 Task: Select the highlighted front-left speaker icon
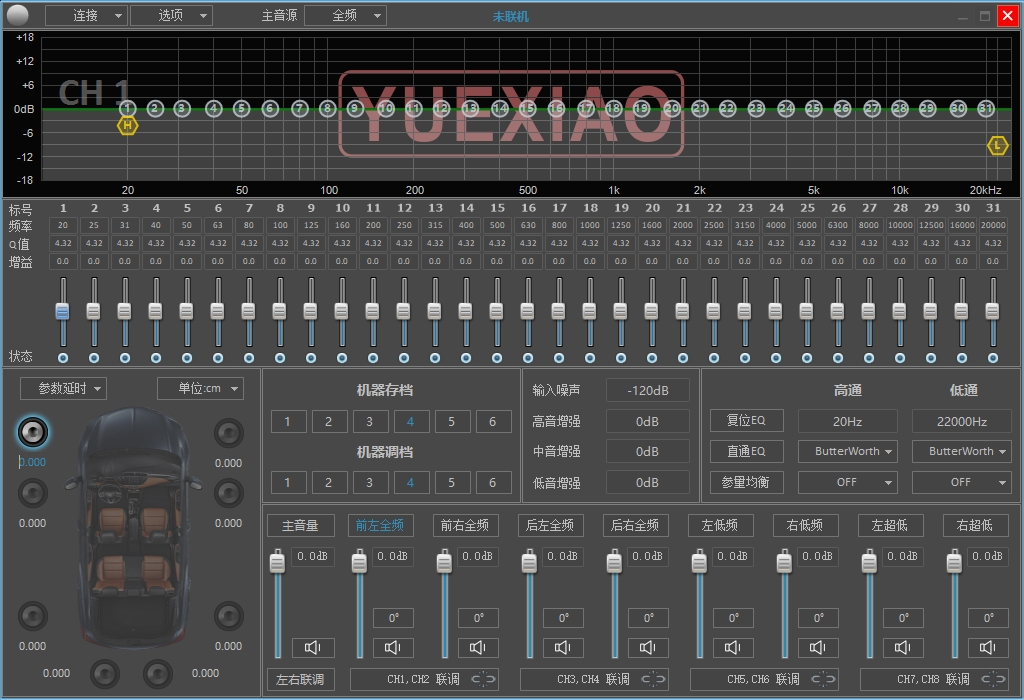pos(32,432)
